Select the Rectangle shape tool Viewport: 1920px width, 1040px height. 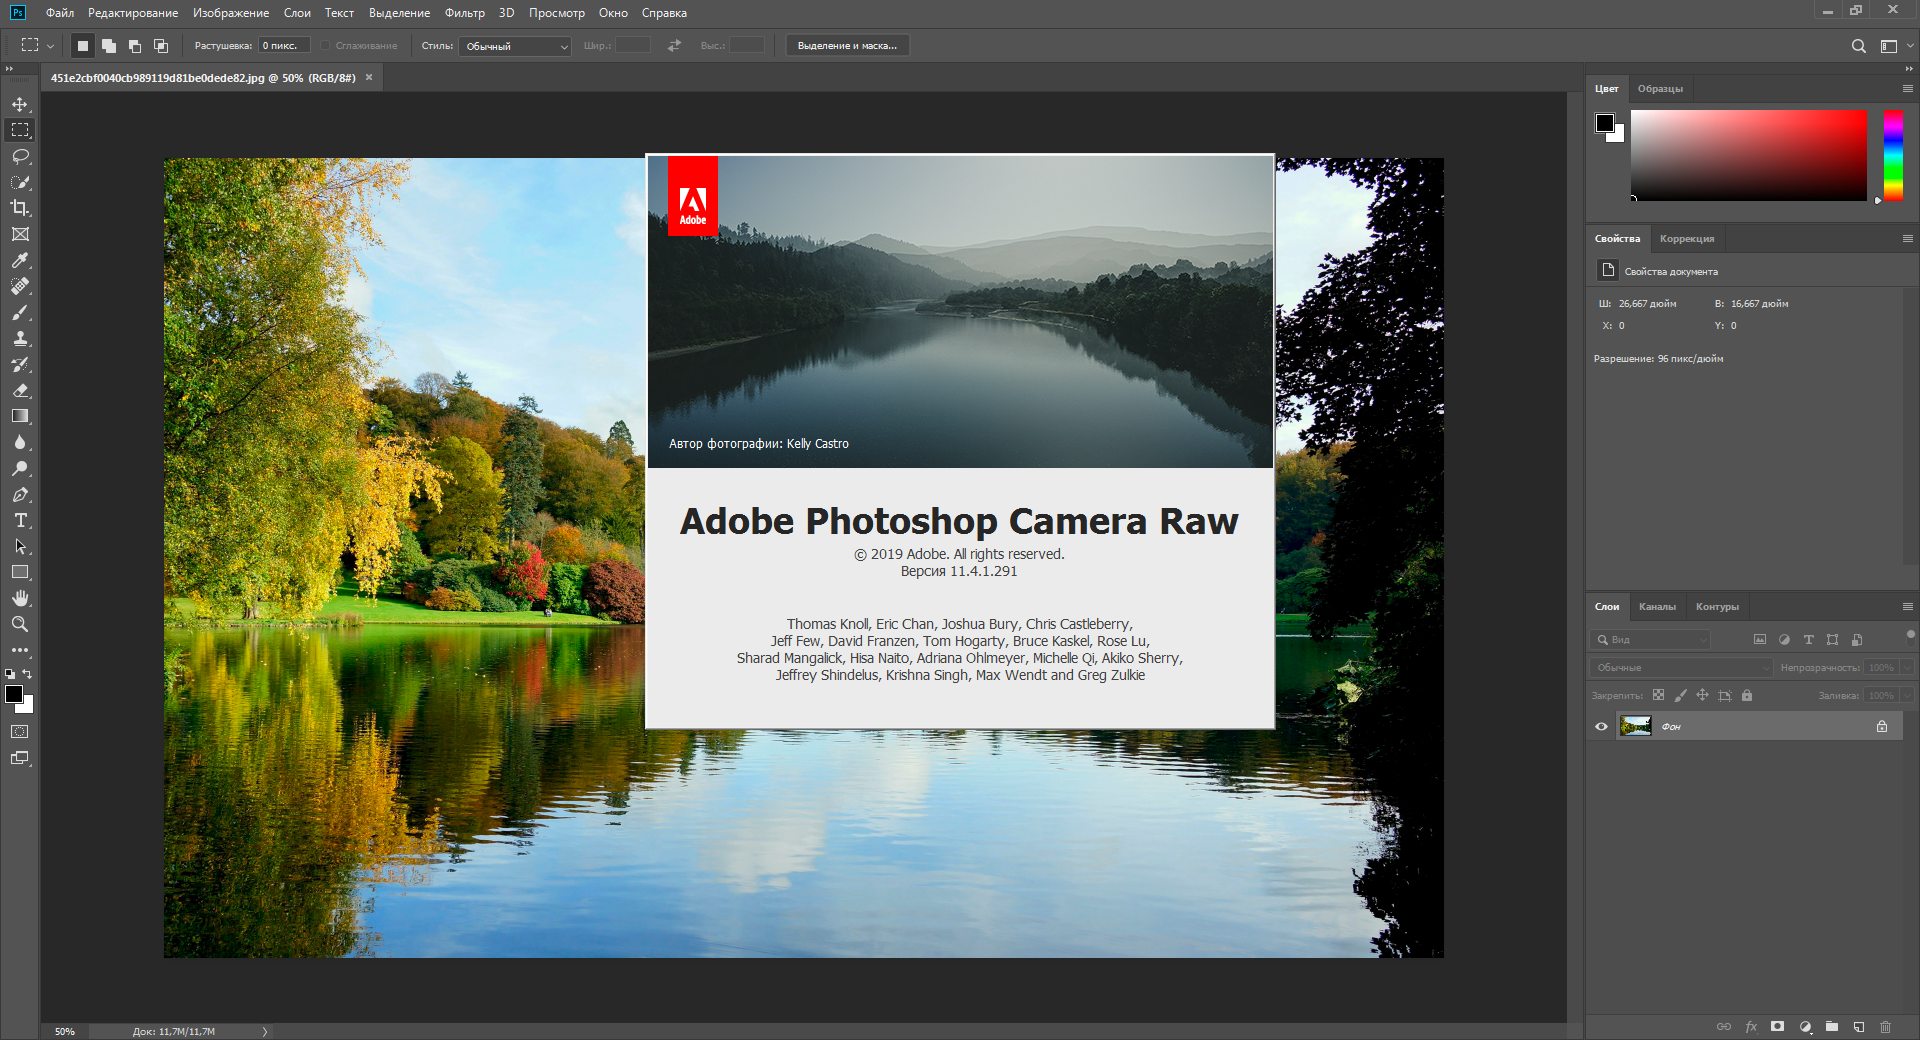[20, 572]
